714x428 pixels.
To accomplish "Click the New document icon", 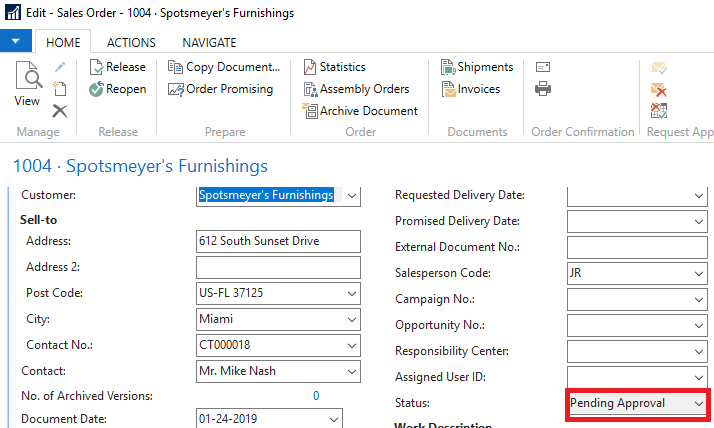I will tap(60, 88).
